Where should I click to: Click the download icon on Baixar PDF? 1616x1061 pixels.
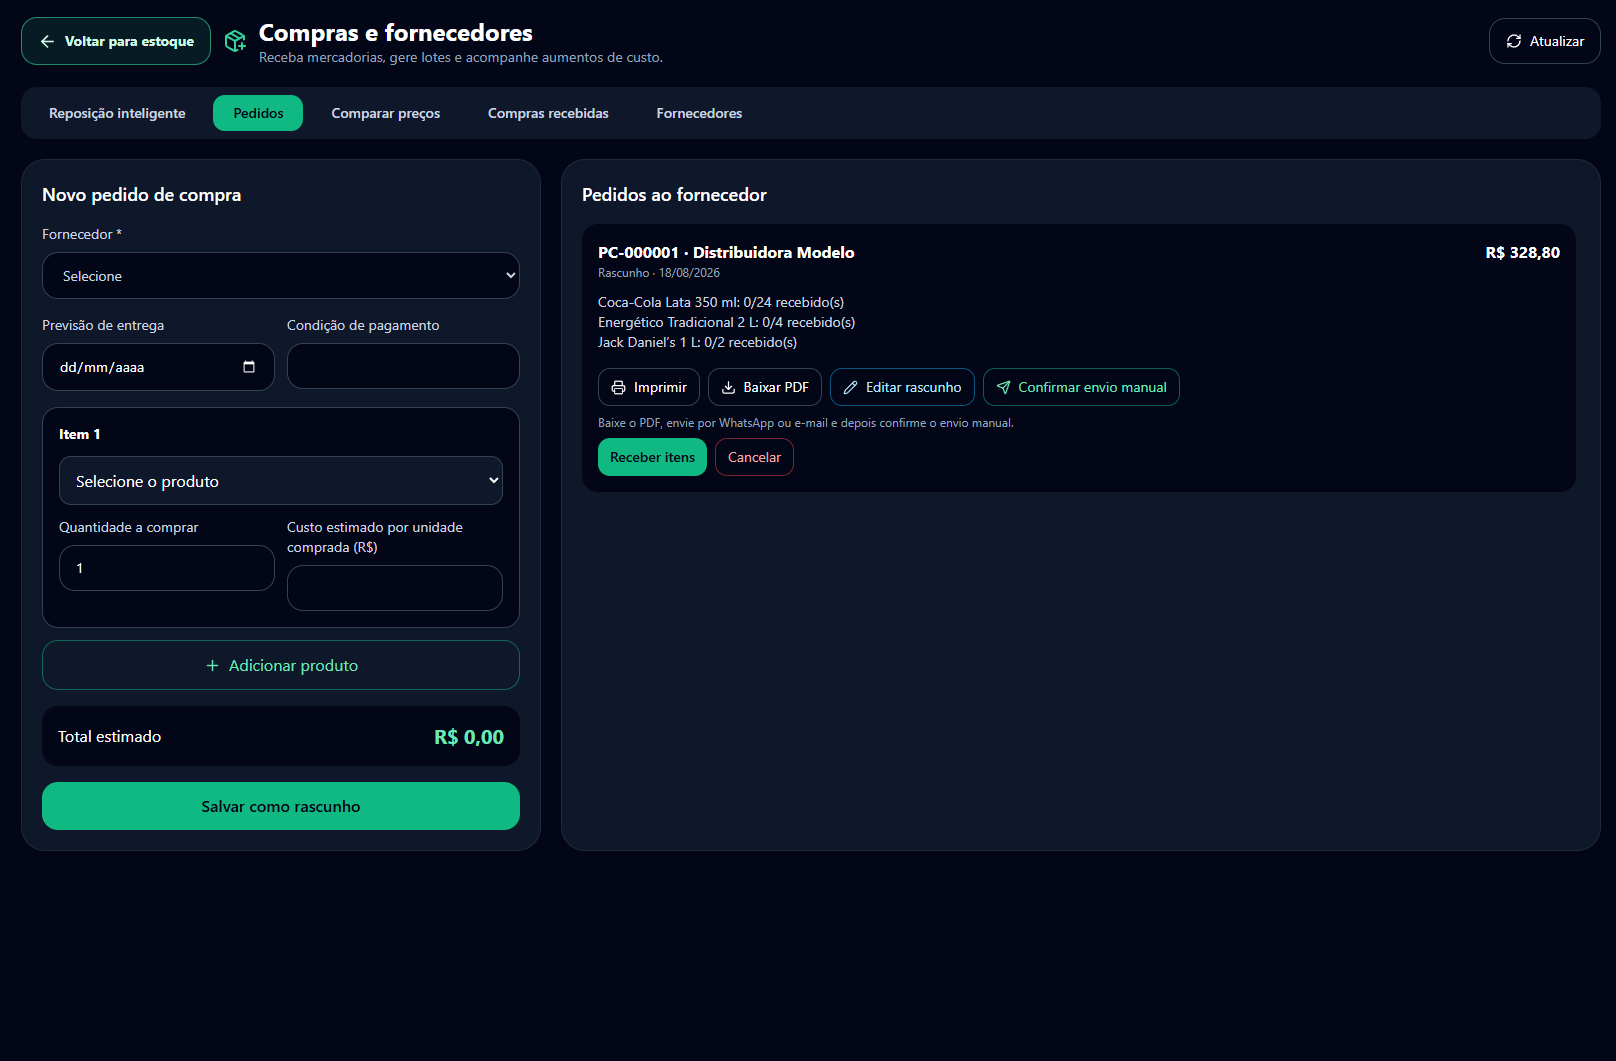pos(728,387)
